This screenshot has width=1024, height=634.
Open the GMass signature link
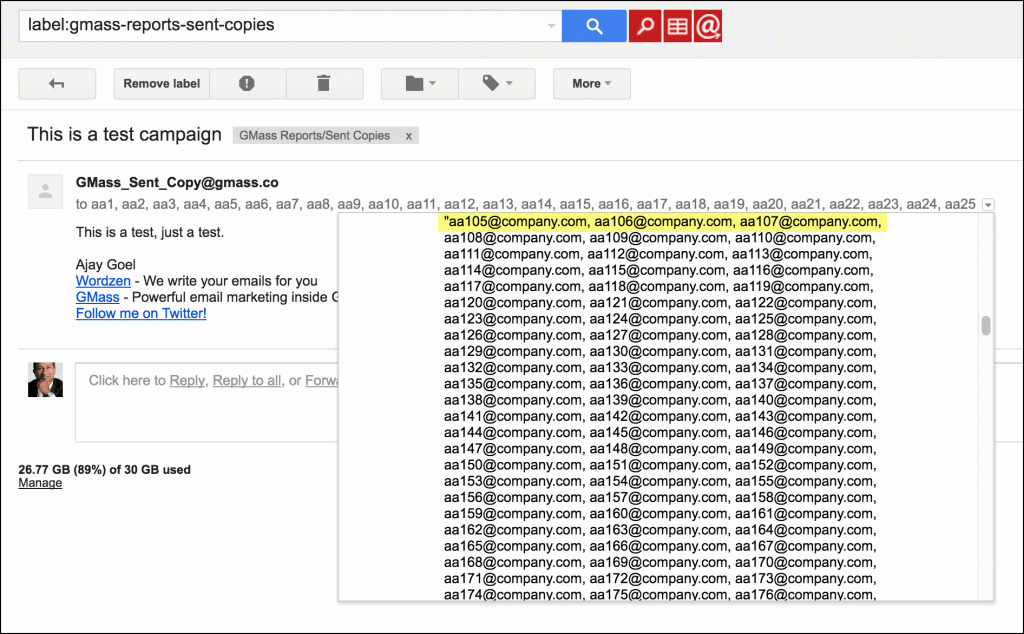(x=97, y=297)
